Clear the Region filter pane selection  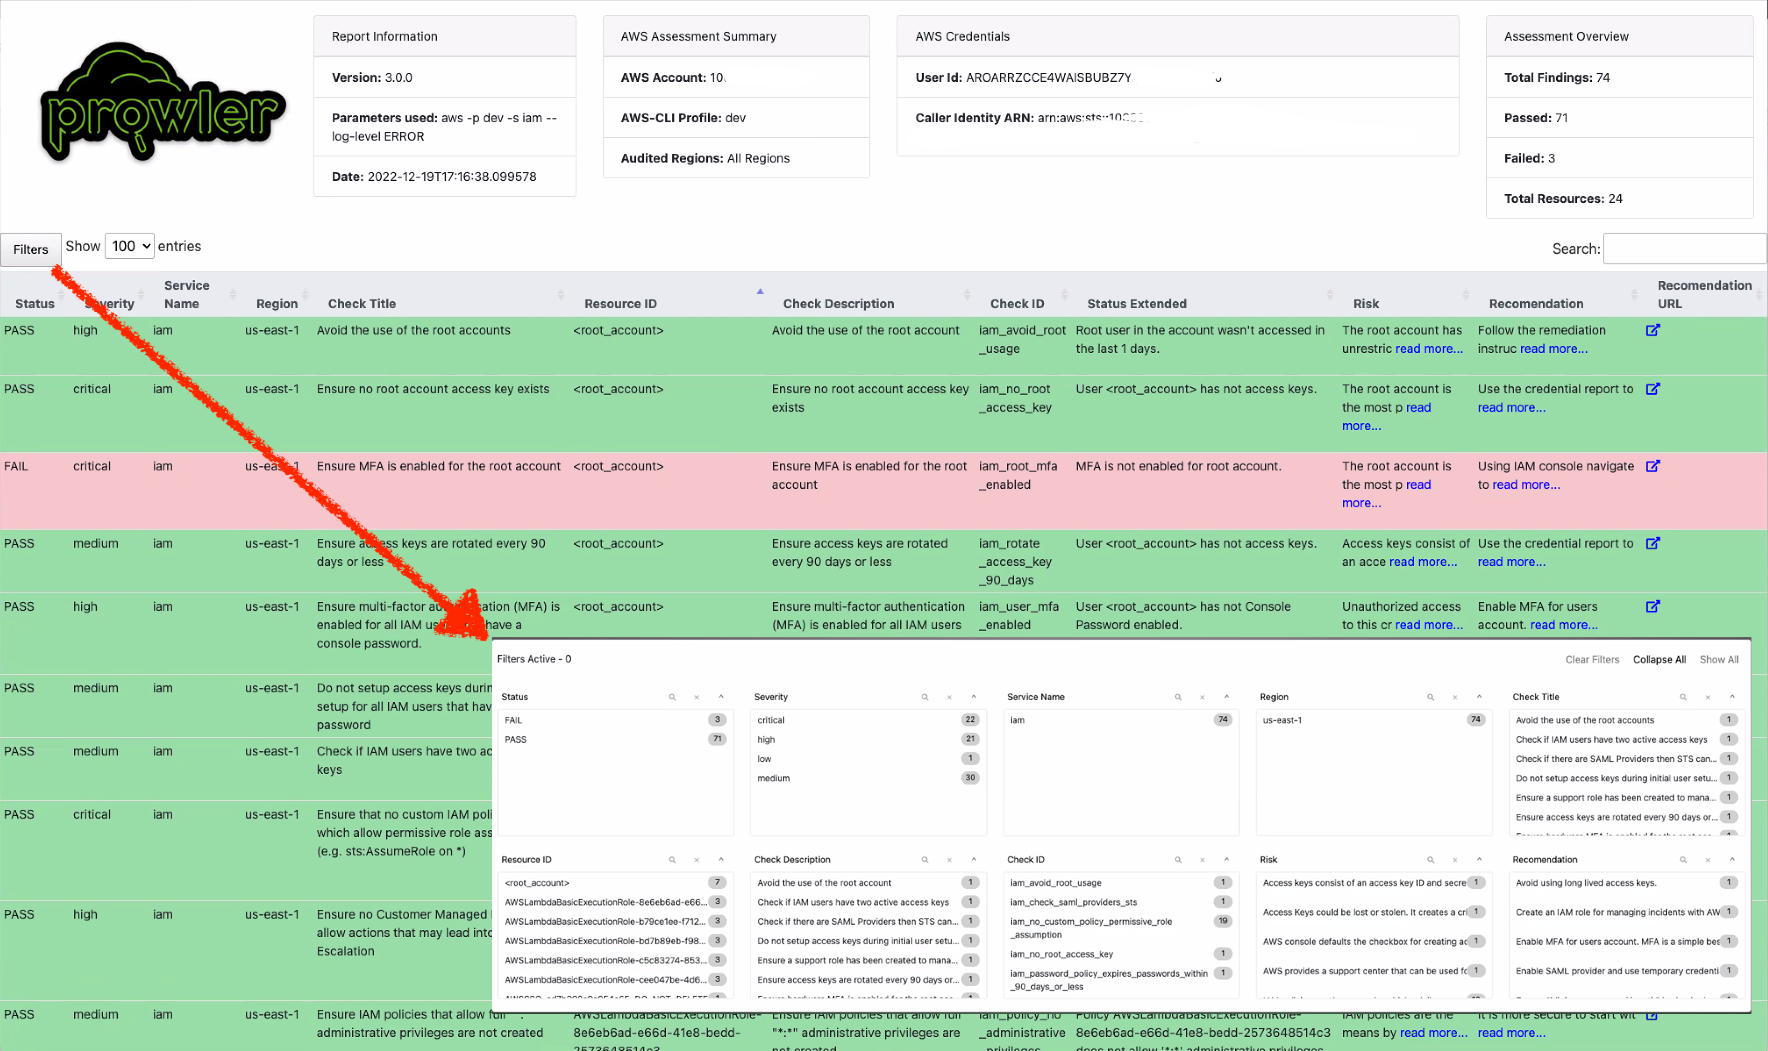1455,697
